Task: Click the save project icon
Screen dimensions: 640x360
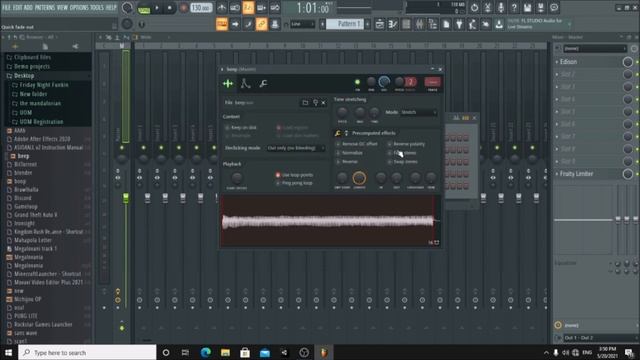Action: coord(527,8)
